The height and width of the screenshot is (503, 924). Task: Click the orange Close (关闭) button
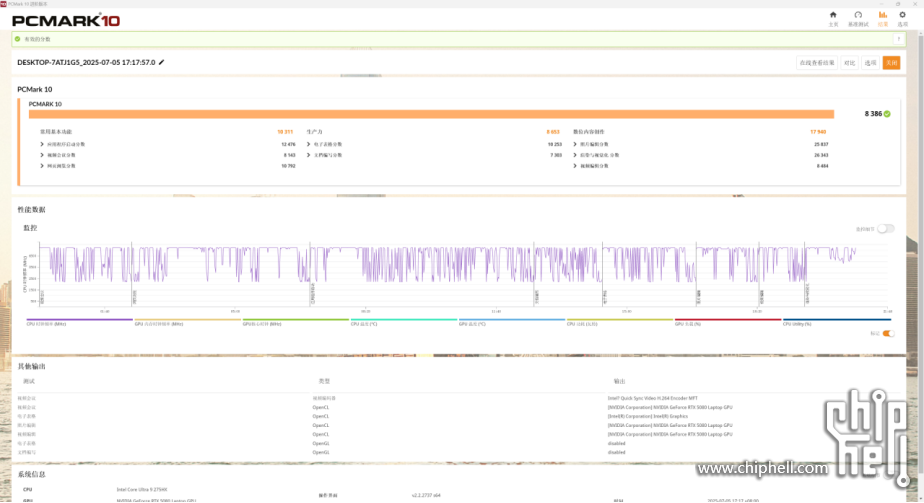pos(891,63)
